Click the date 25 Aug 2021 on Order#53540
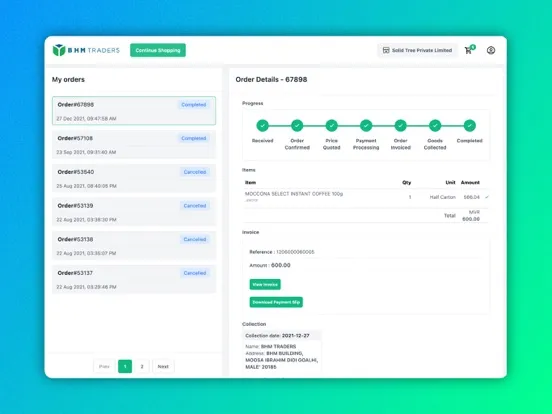This screenshot has width=552, height=414. (87, 186)
